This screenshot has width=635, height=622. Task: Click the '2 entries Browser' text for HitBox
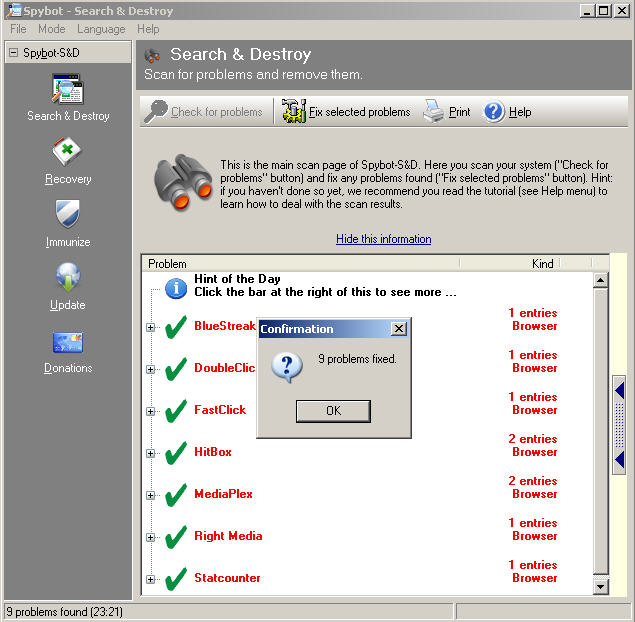pyautogui.click(x=533, y=445)
